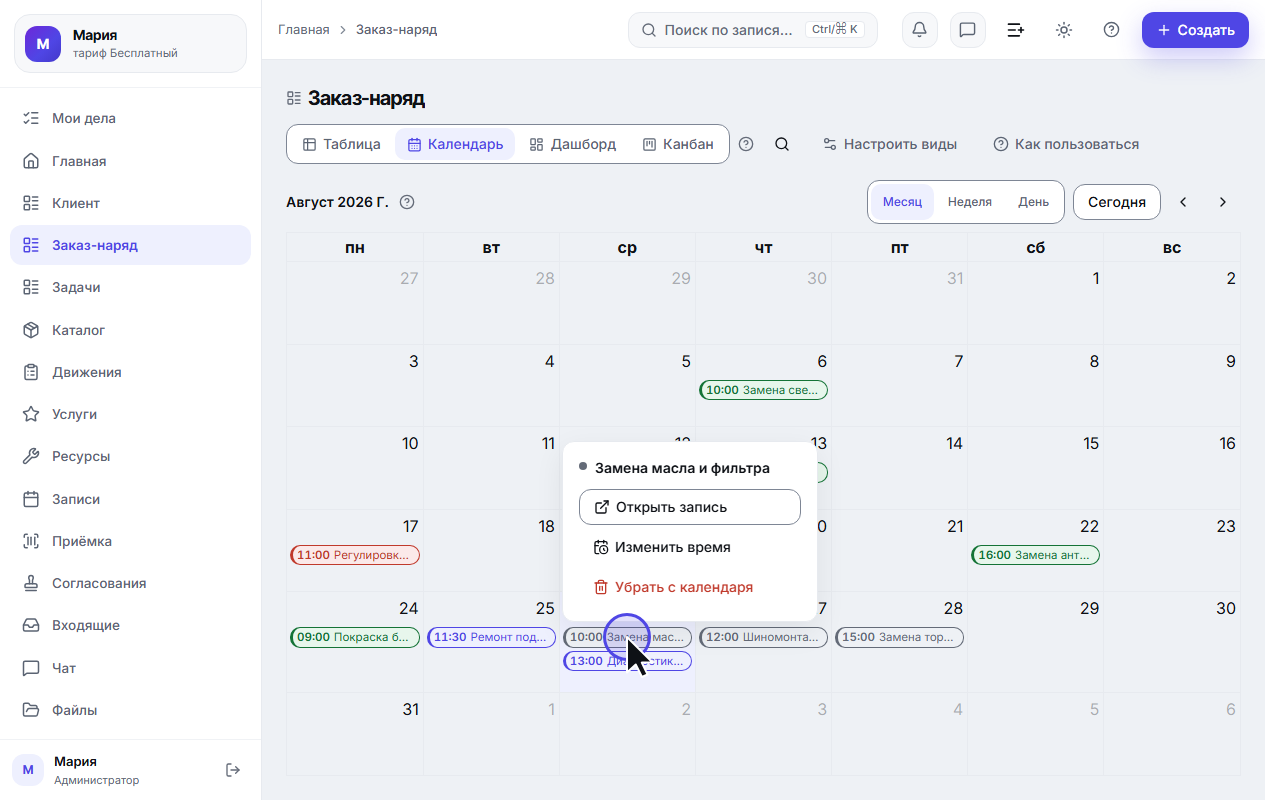Viewport: 1280px width, 800px height.
Task: Select Неделя calendar range
Action: 970,202
